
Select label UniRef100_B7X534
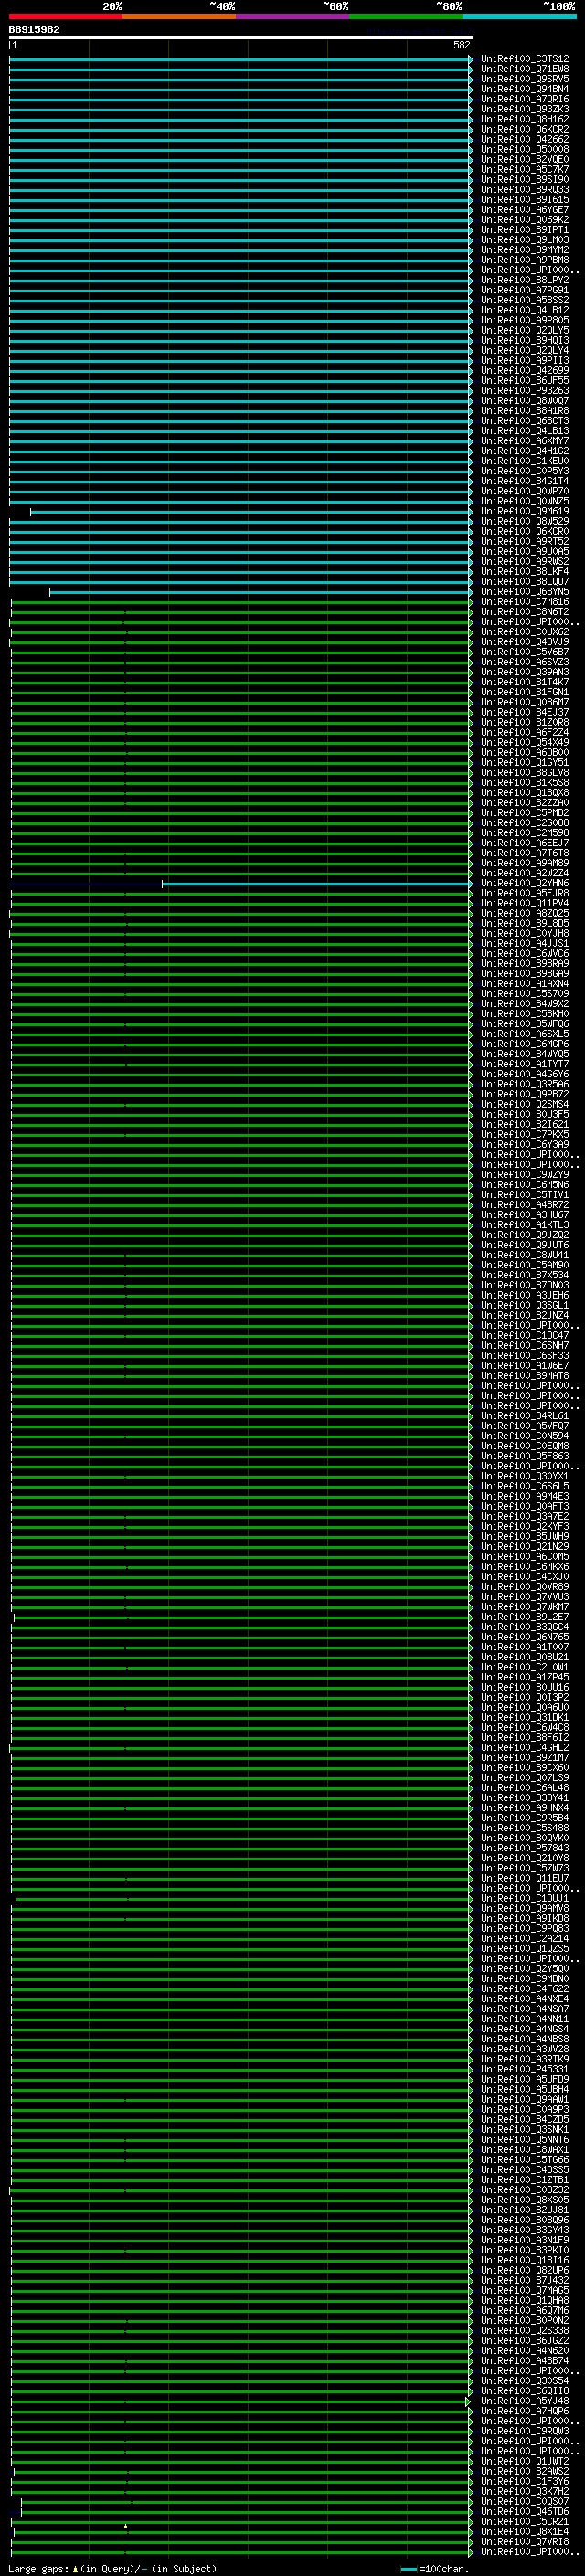[524, 1275]
